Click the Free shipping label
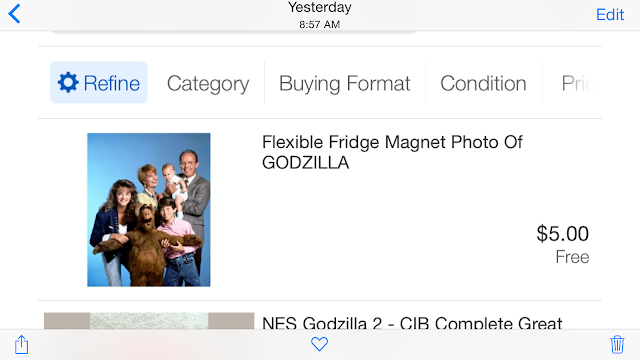The image size is (640, 360). pyautogui.click(x=572, y=257)
